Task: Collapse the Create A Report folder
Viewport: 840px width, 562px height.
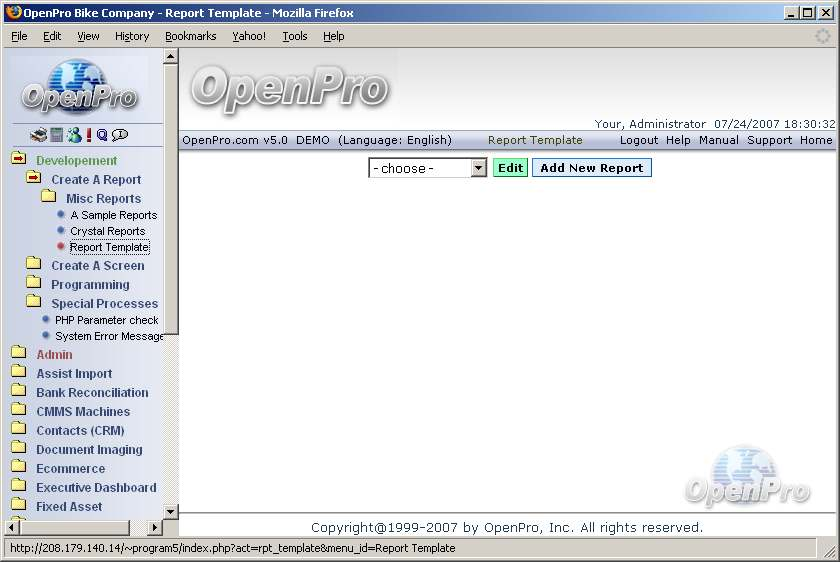Action: click(x=34, y=179)
